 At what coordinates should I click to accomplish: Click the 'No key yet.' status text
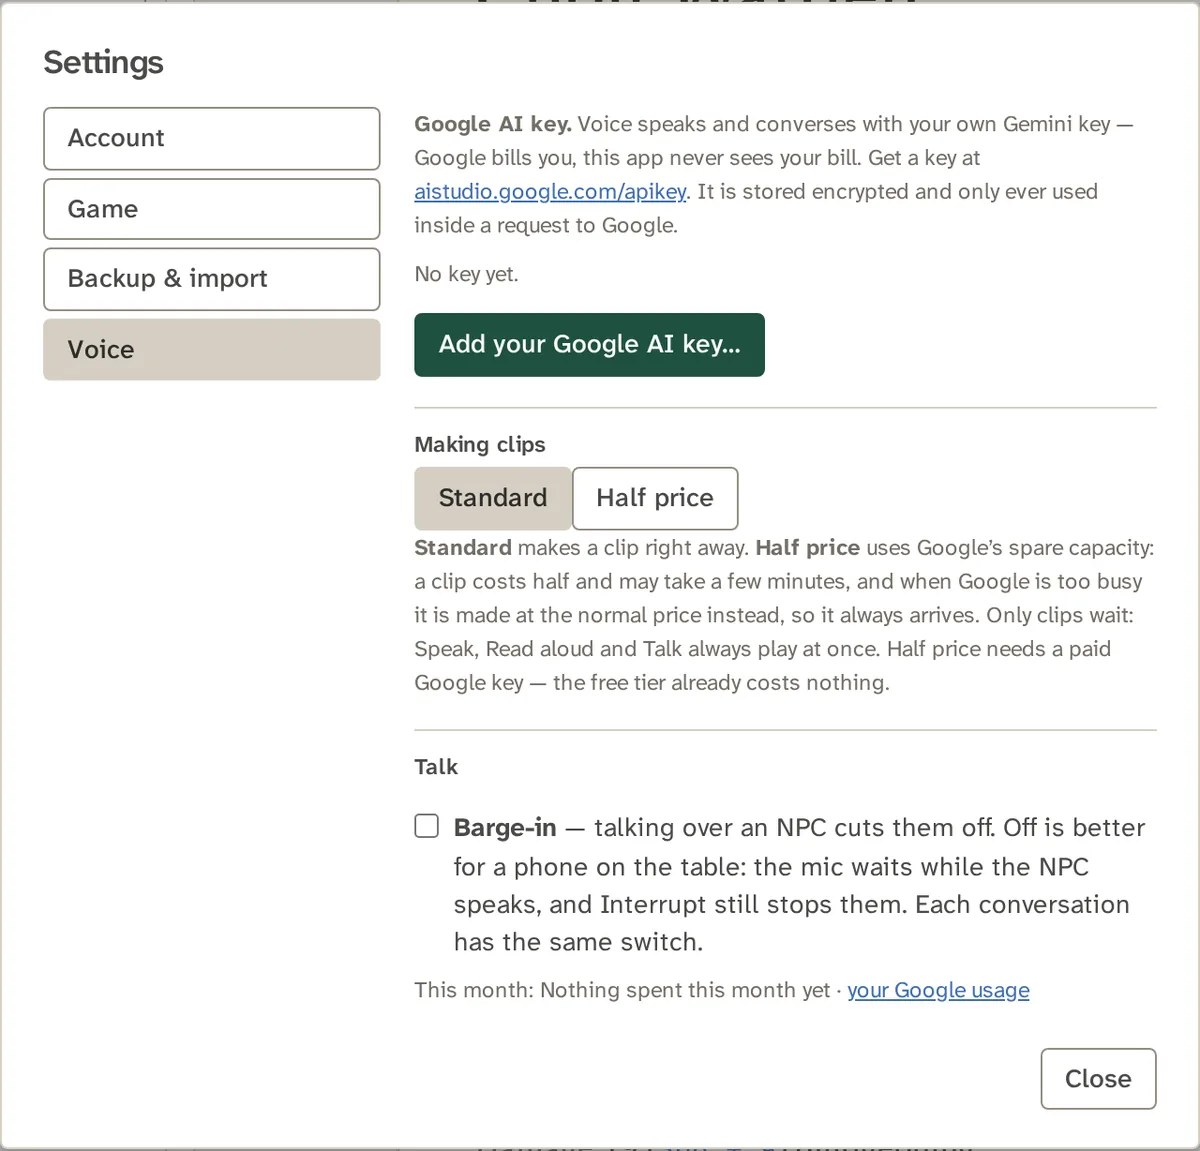[466, 274]
